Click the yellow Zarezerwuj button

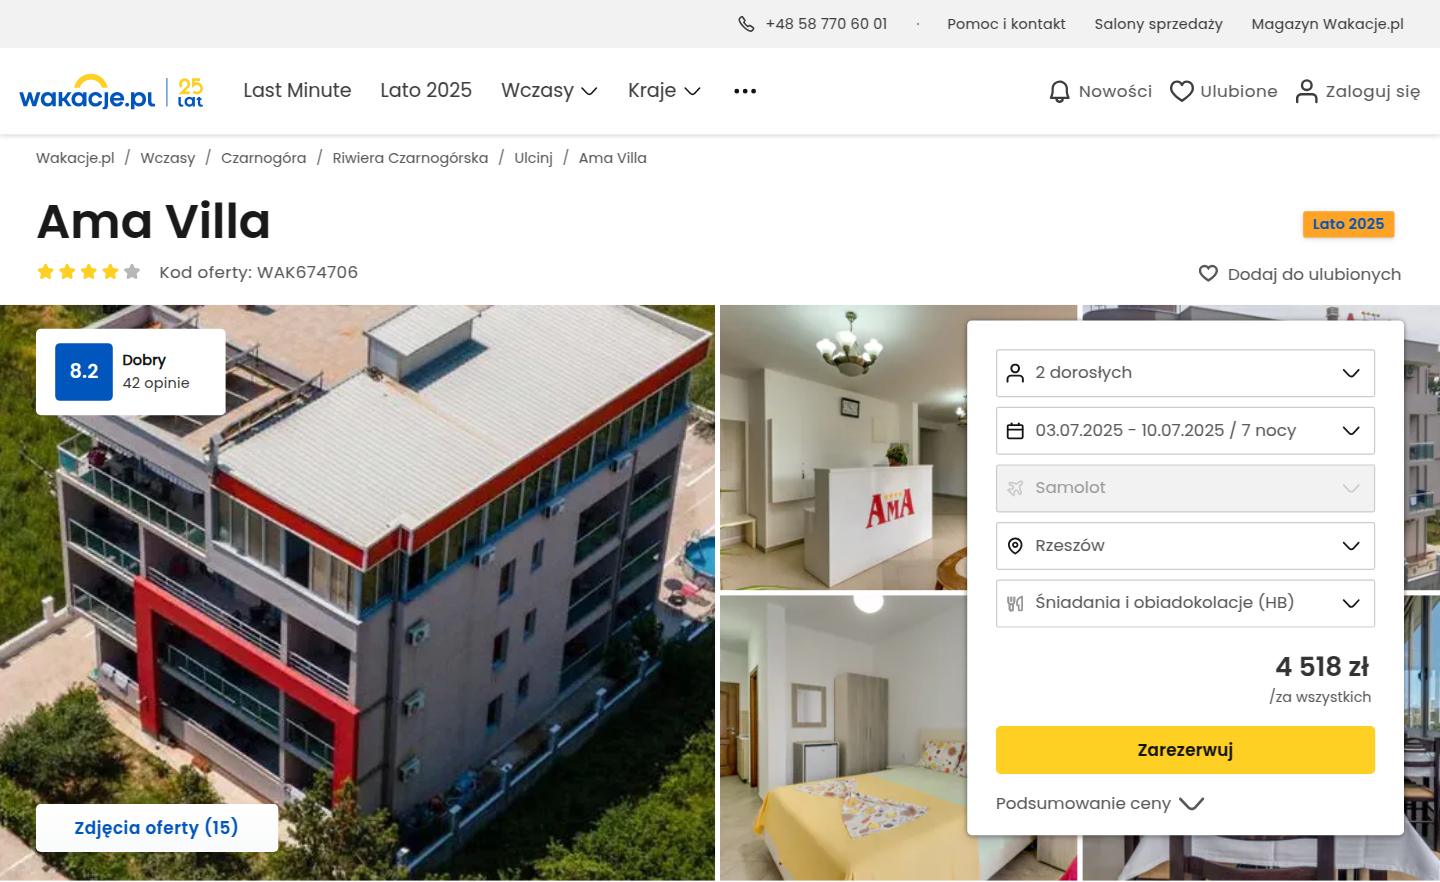(1185, 750)
